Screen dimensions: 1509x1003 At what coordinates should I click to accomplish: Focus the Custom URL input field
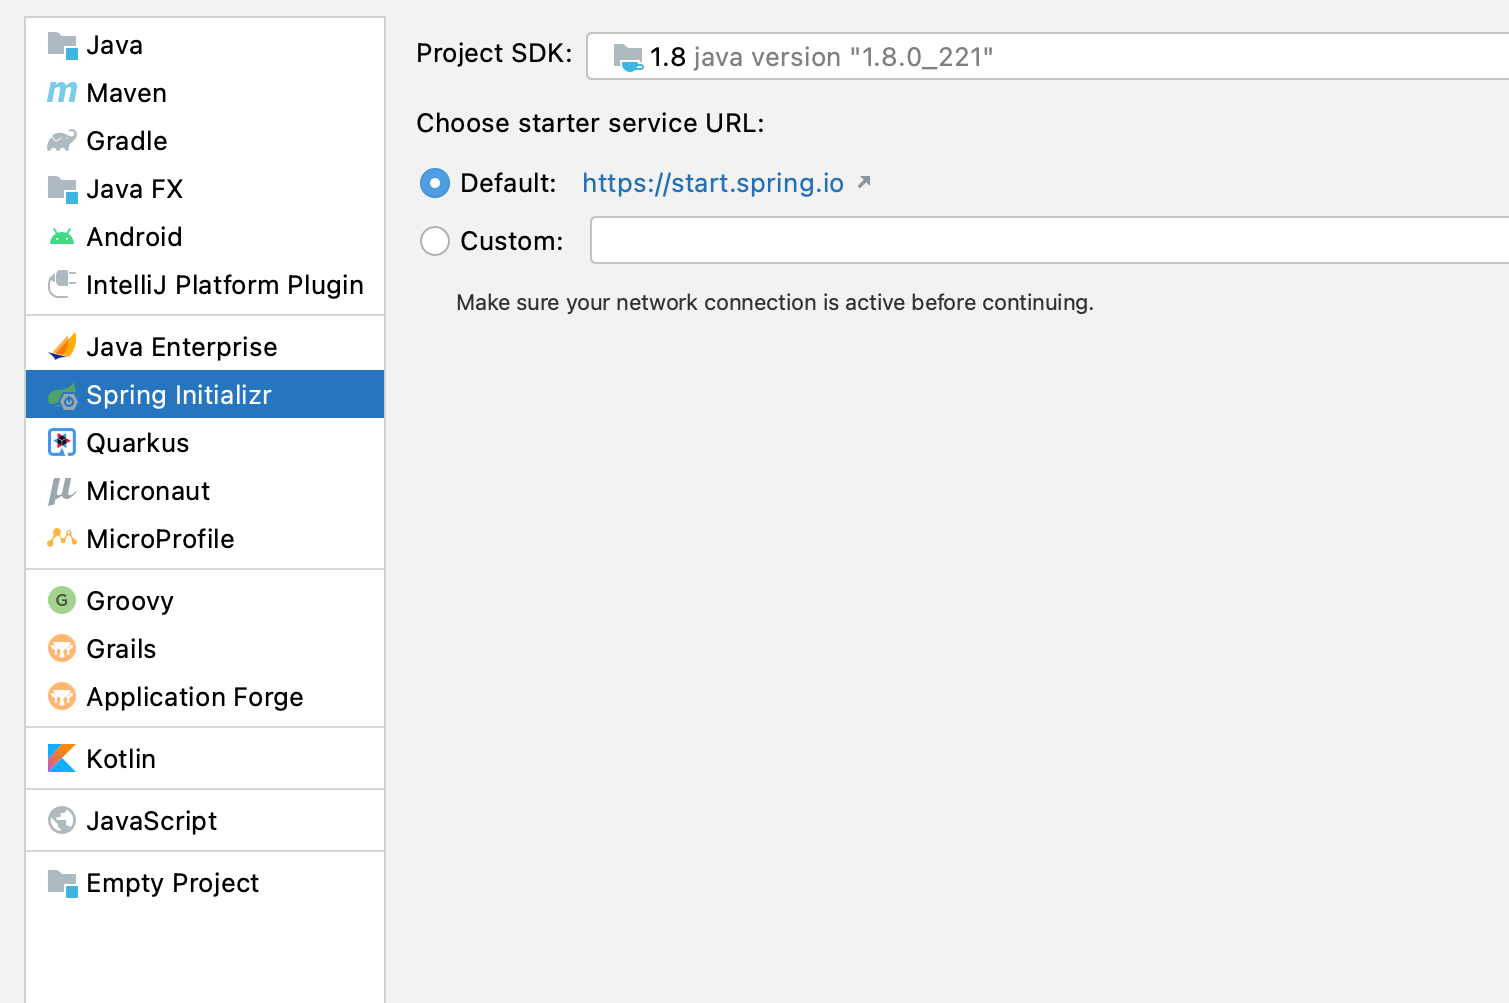[x=1050, y=240]
